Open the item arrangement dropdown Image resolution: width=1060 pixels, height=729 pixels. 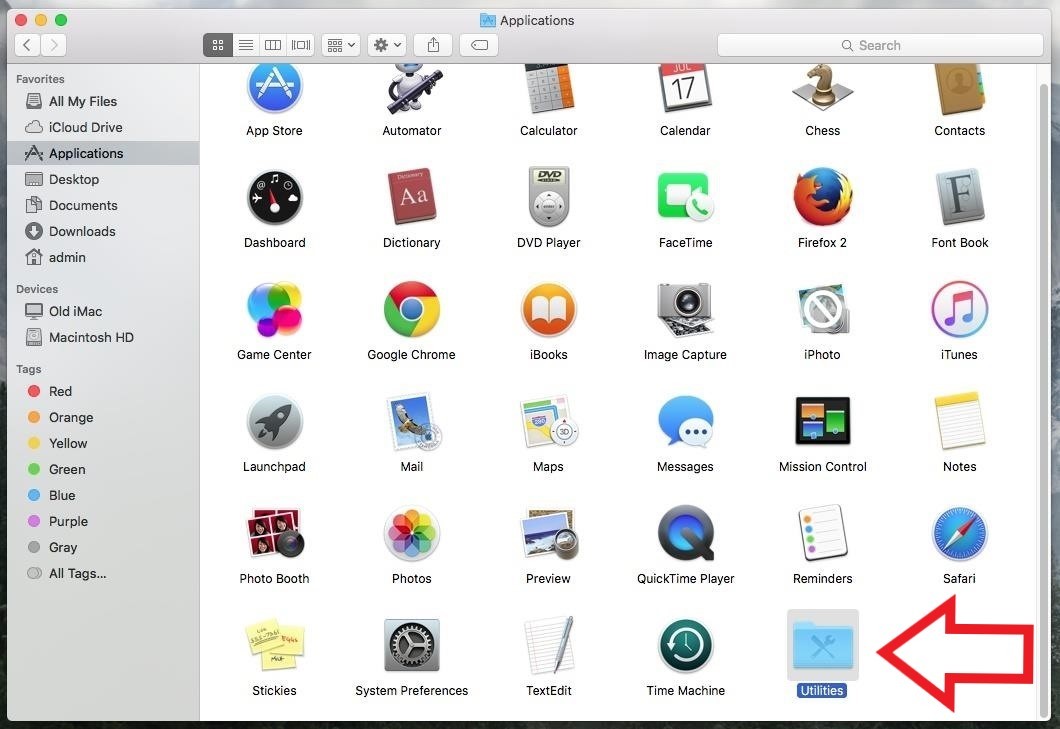coord(341,45)
